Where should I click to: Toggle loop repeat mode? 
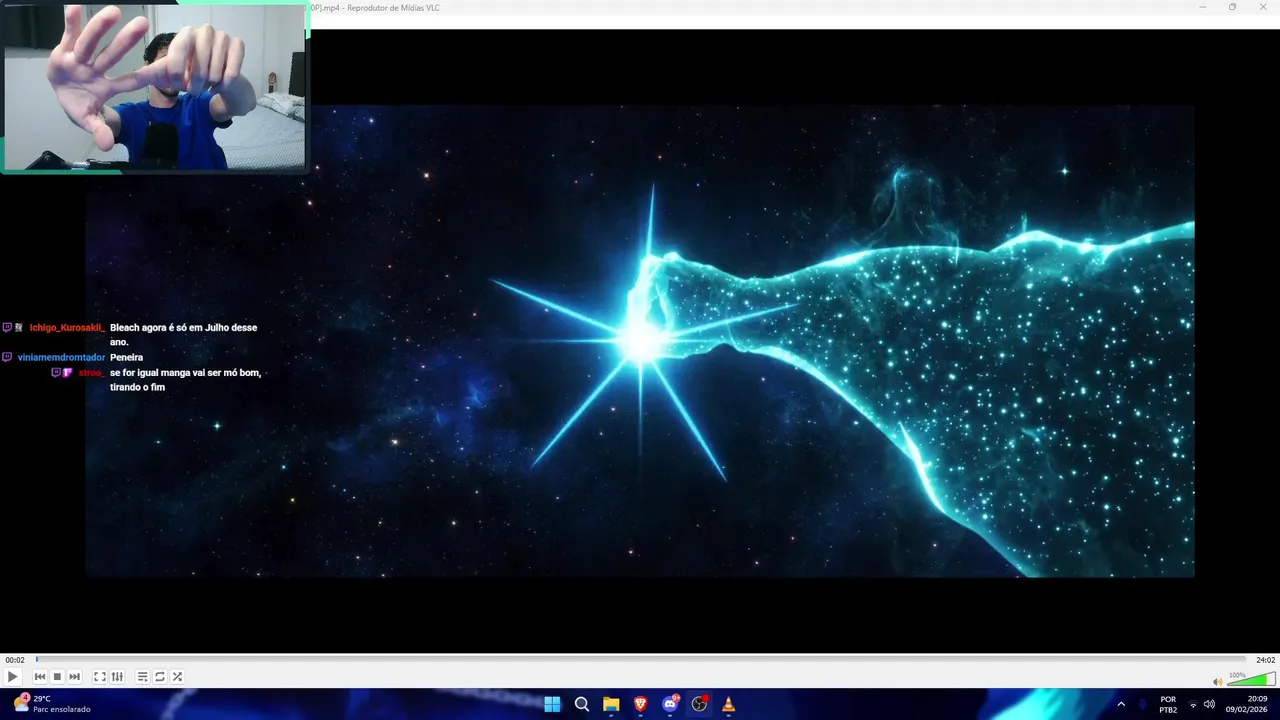pyautogui.click(x=160, y=677)
